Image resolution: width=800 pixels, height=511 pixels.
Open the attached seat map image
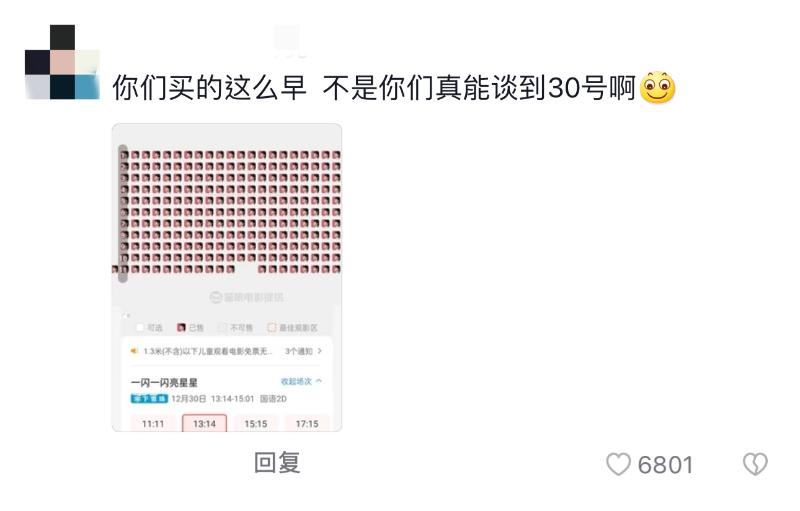coord(227,277)
